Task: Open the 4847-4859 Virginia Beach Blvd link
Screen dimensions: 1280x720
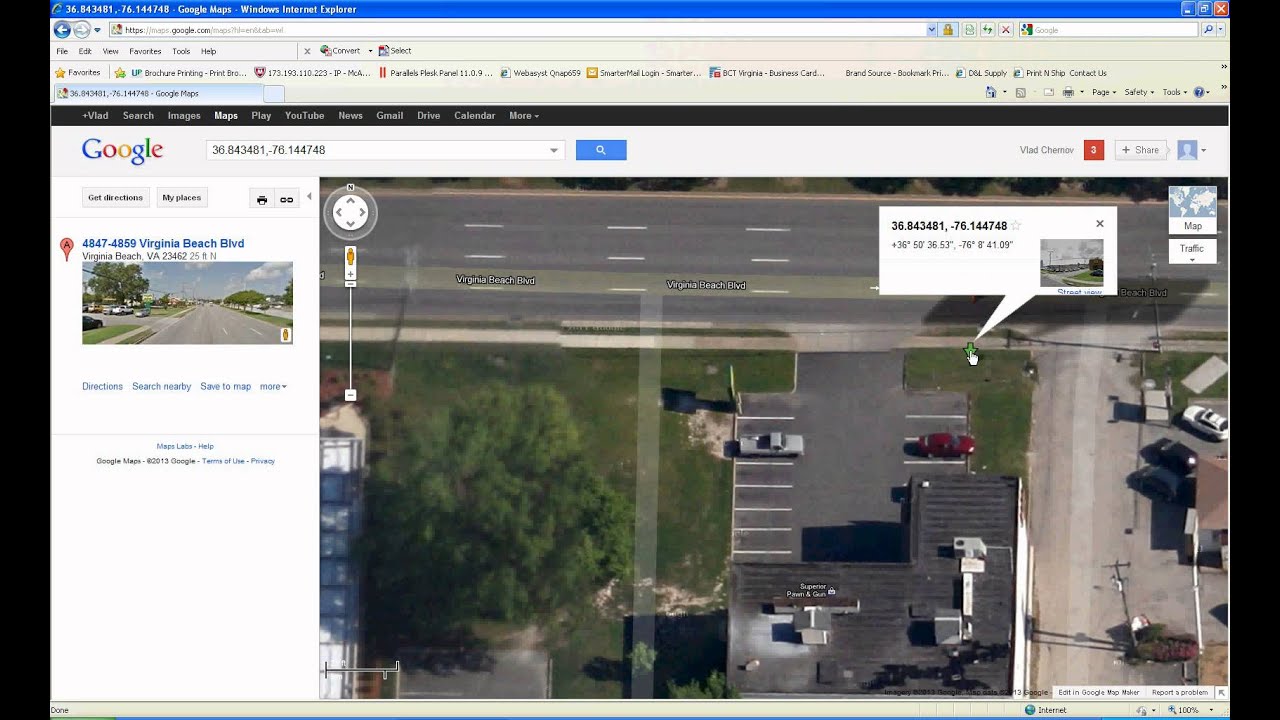Action: [x=163, y=244]
